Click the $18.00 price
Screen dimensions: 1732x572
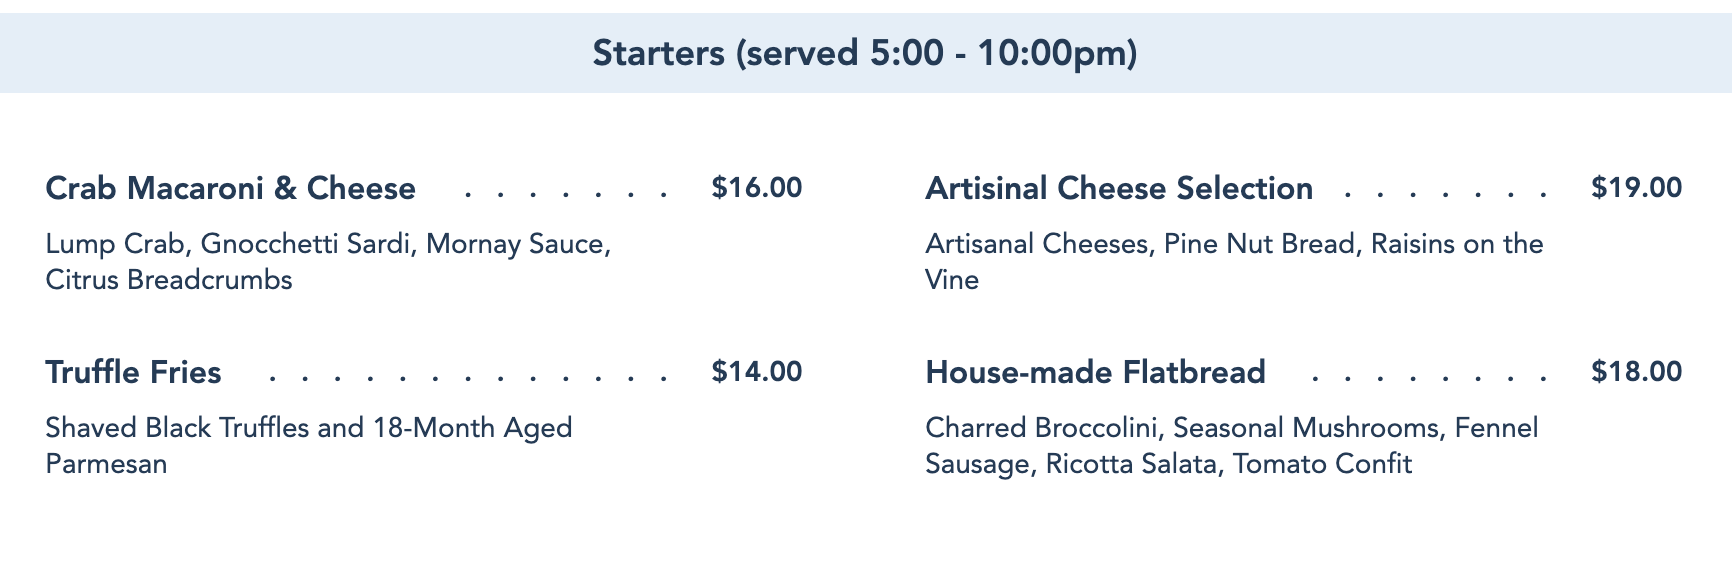1636,372
